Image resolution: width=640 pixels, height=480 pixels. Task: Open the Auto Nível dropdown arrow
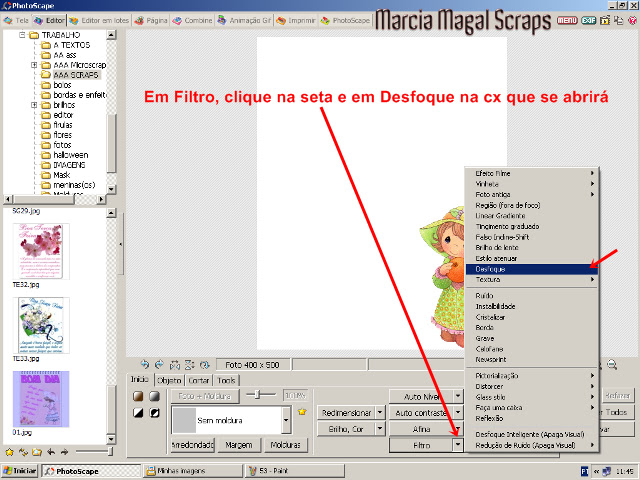click(458, 396)
